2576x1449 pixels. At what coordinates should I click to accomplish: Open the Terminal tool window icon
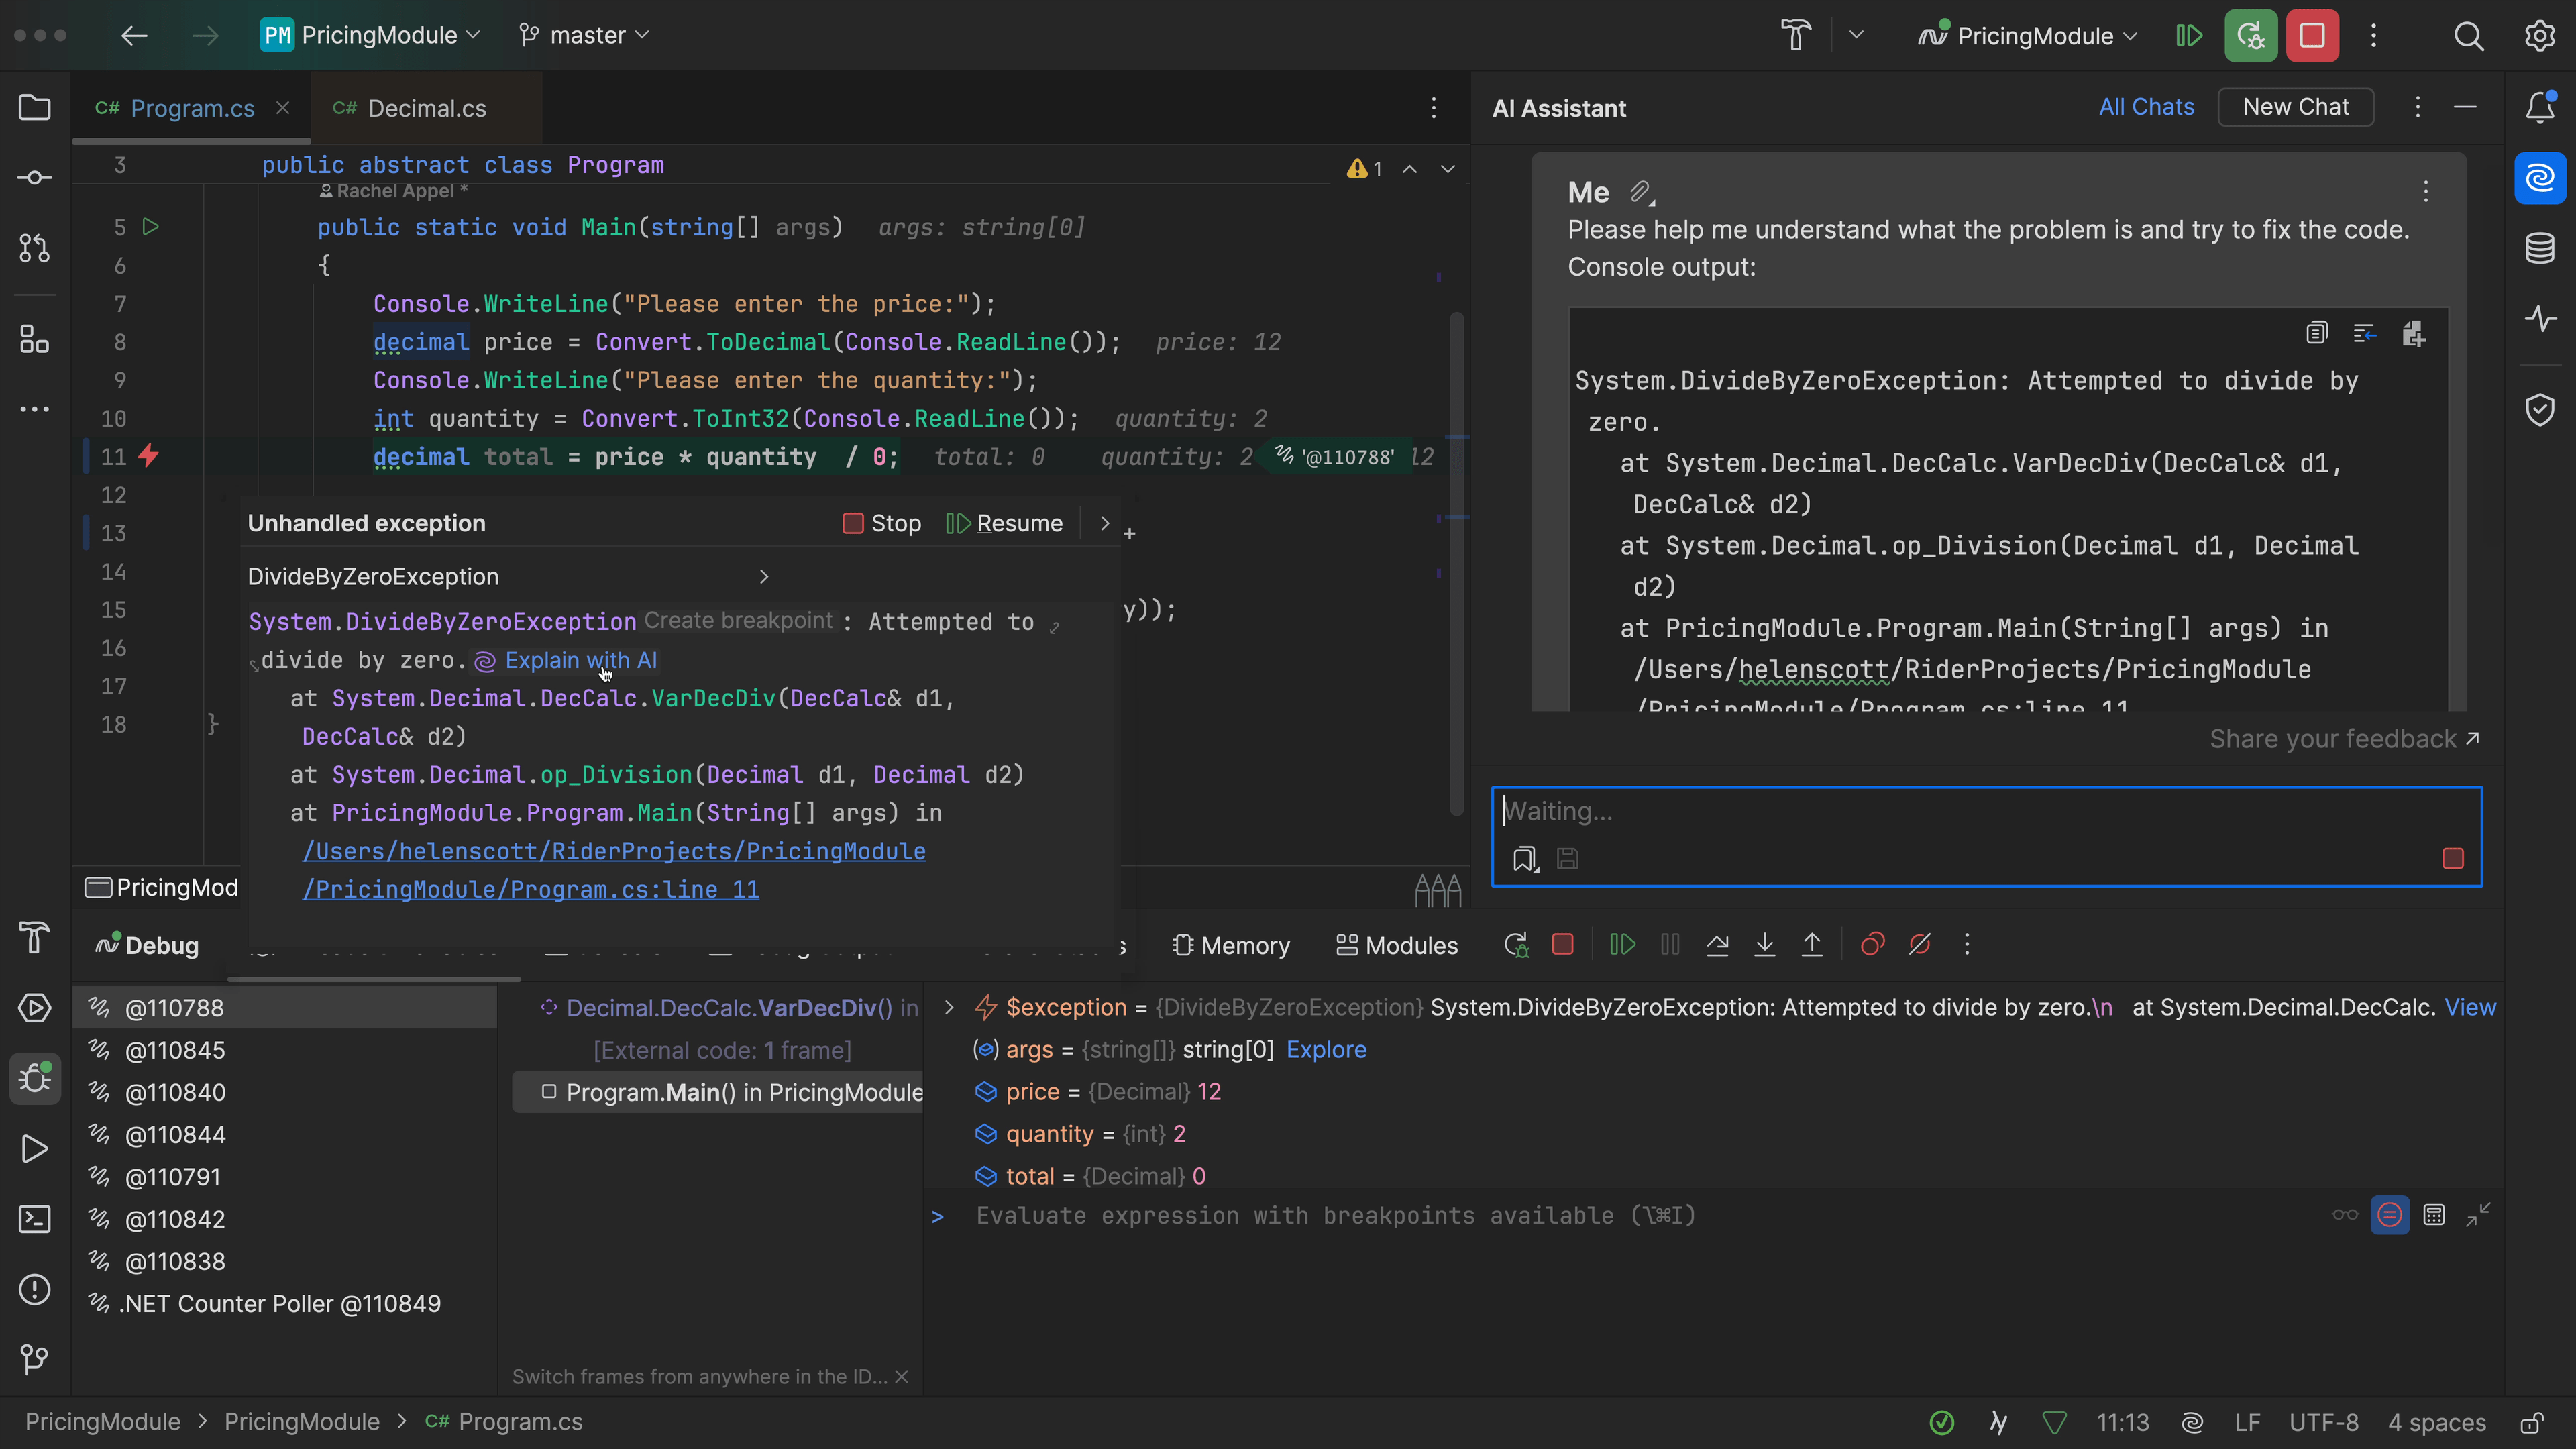35,1219
